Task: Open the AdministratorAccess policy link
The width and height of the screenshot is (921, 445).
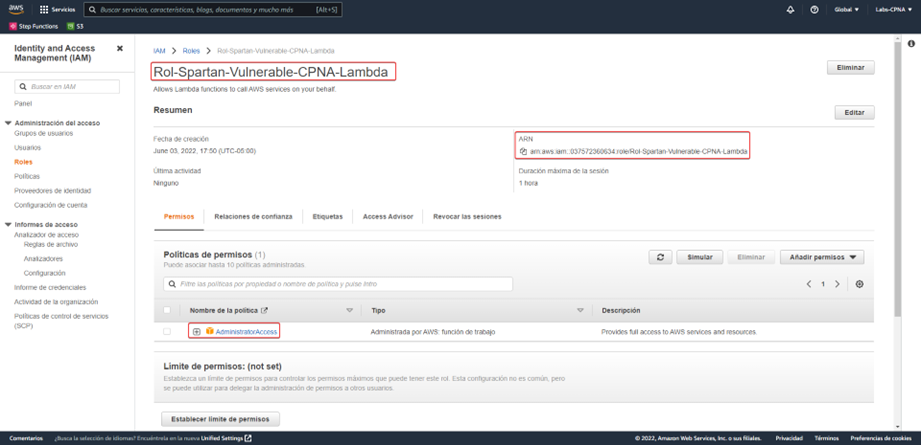Action: pos(246,332)
